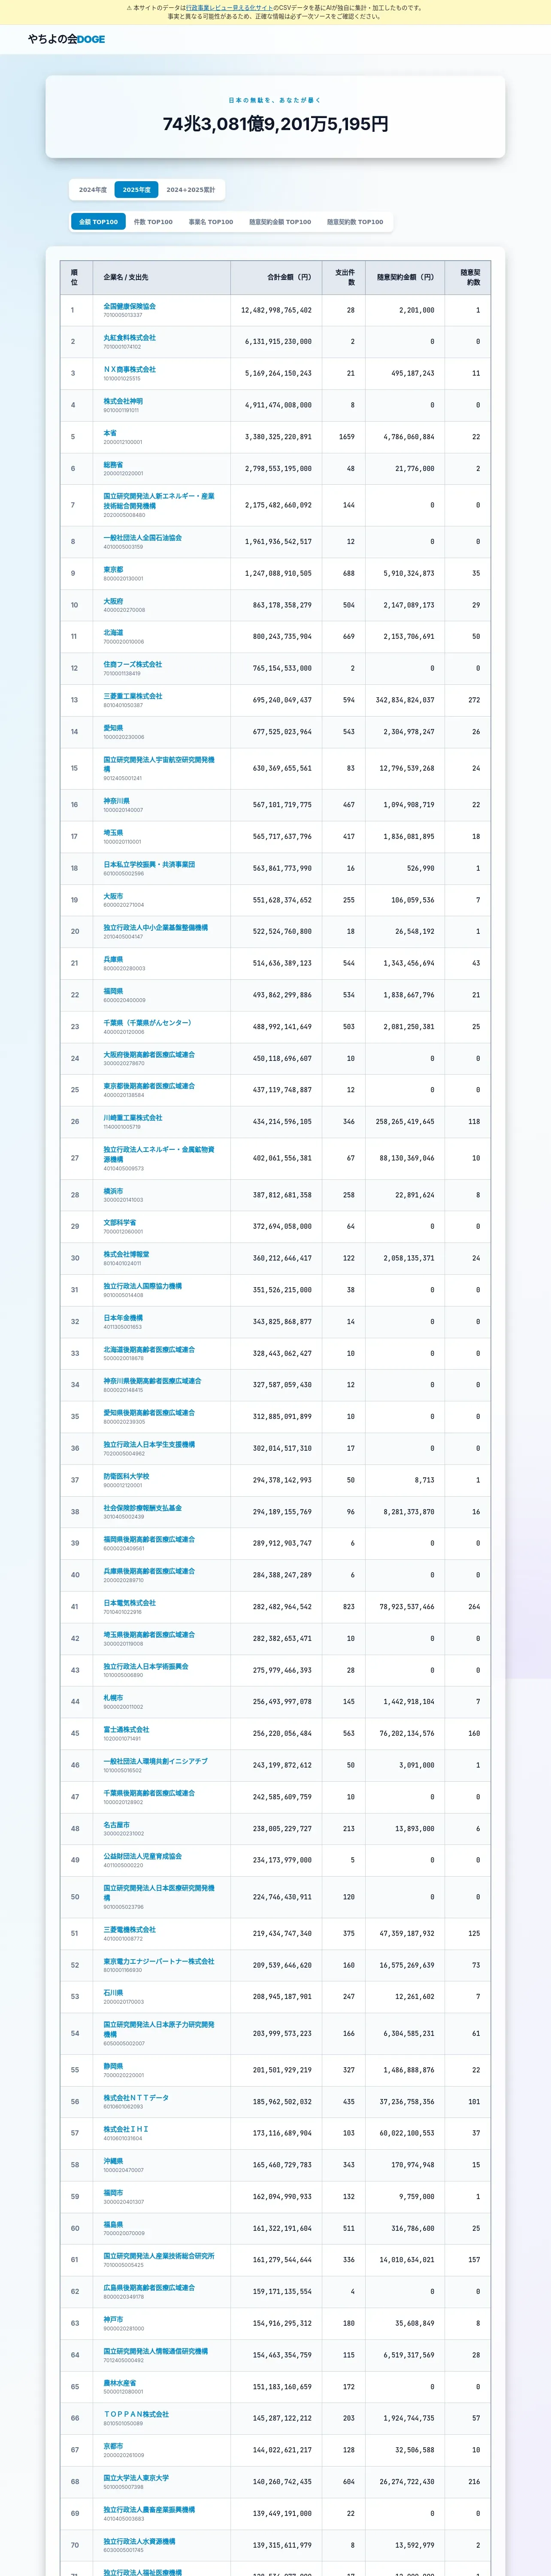Open the 福島県 entry in rank 60

pos(113,2225)
